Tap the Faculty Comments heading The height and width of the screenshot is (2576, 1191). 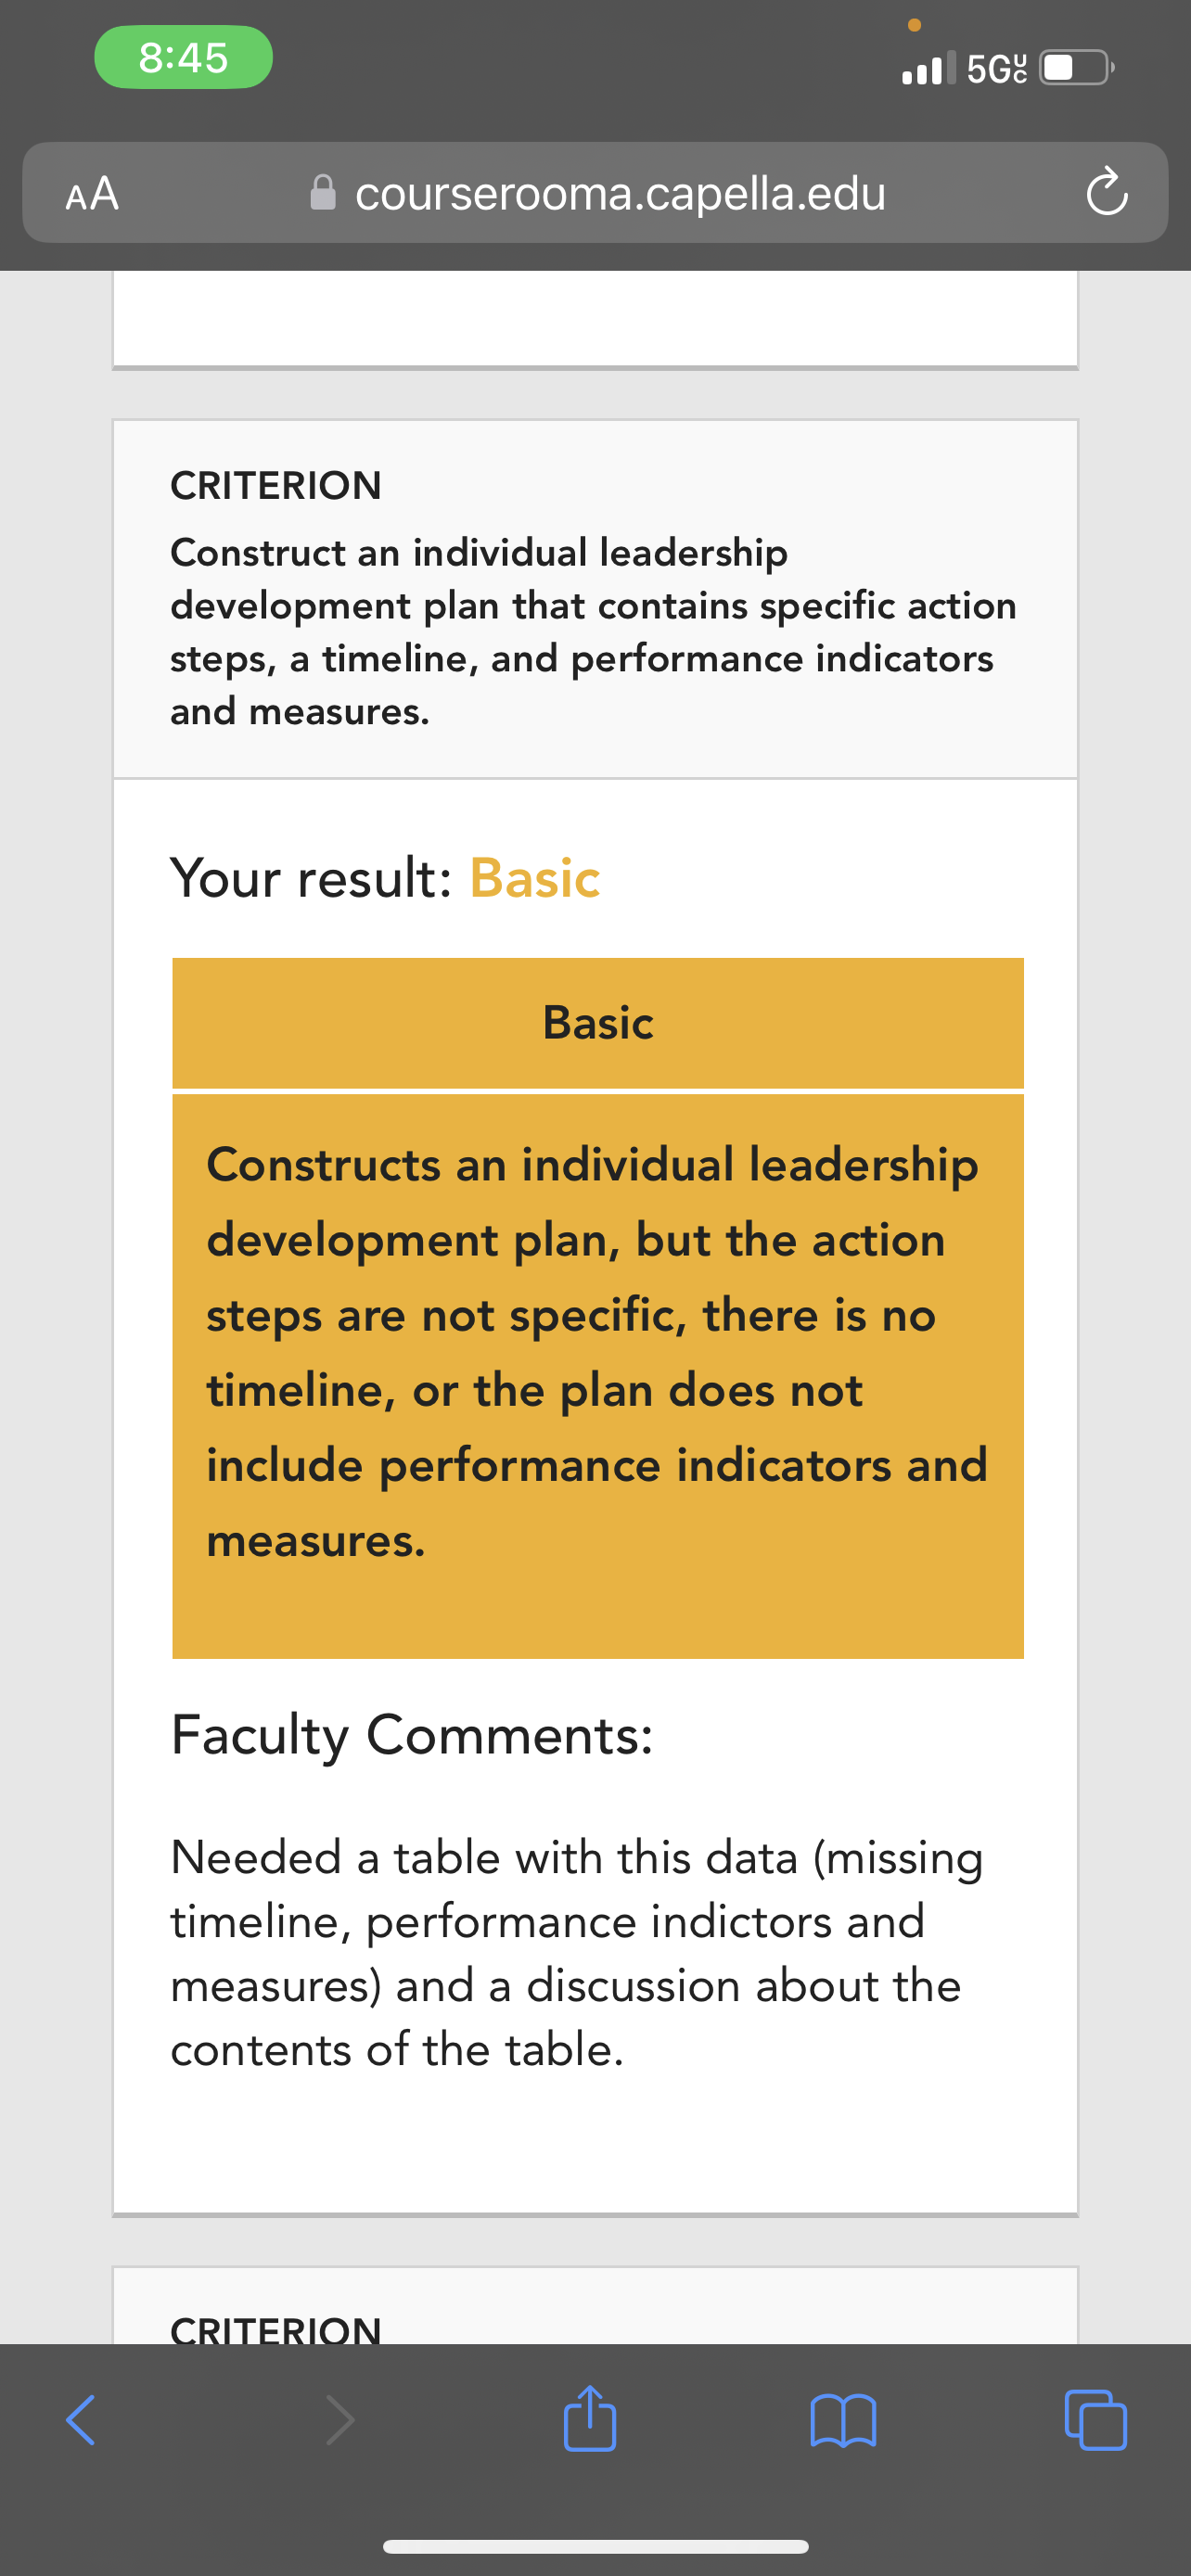pyautogui.click(x=412, y=1735)
